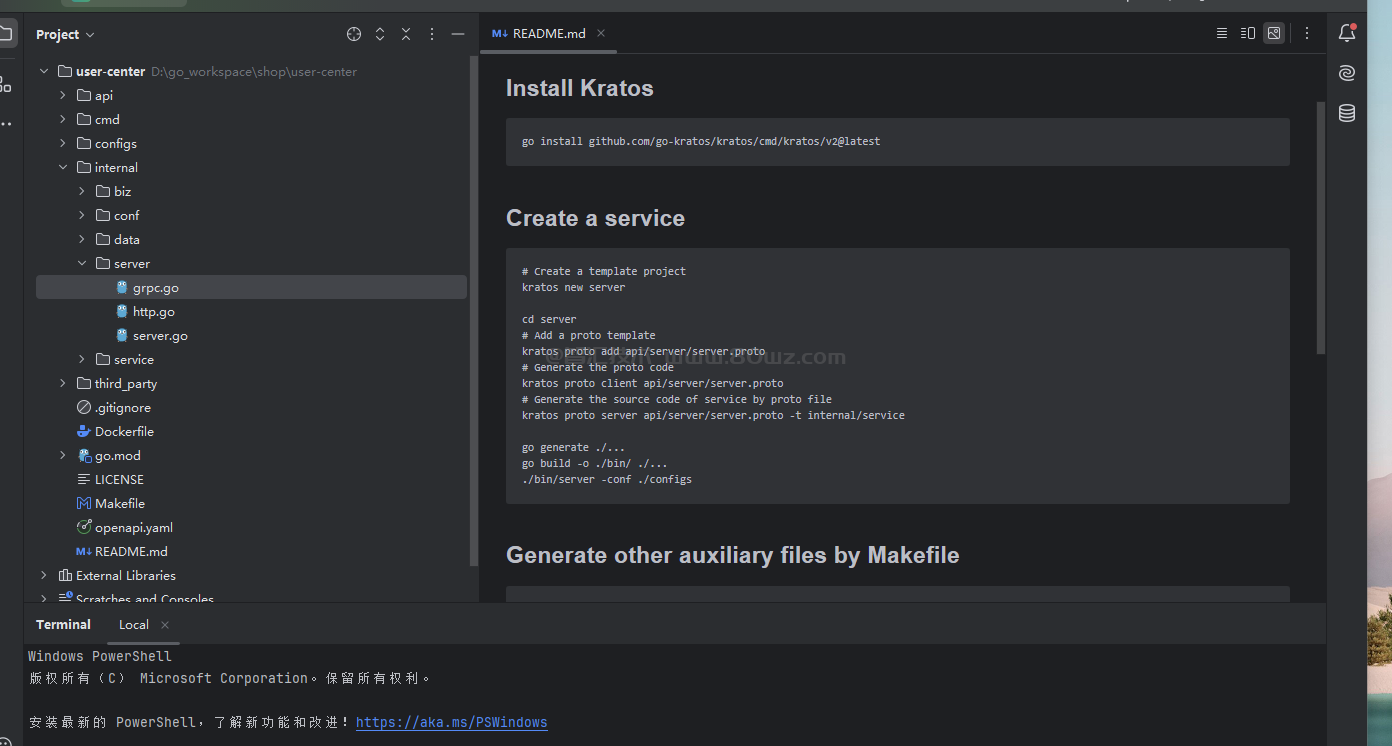Collapse the server folder

(x=82, y=264)
